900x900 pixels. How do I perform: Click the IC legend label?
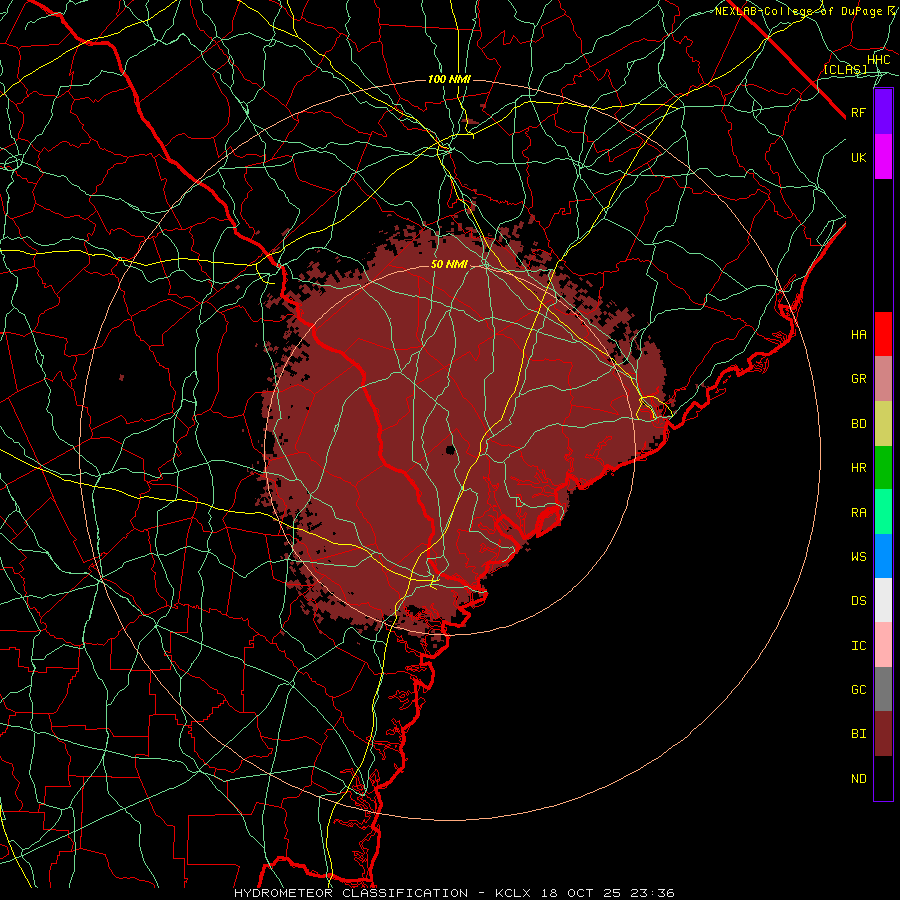859,646
